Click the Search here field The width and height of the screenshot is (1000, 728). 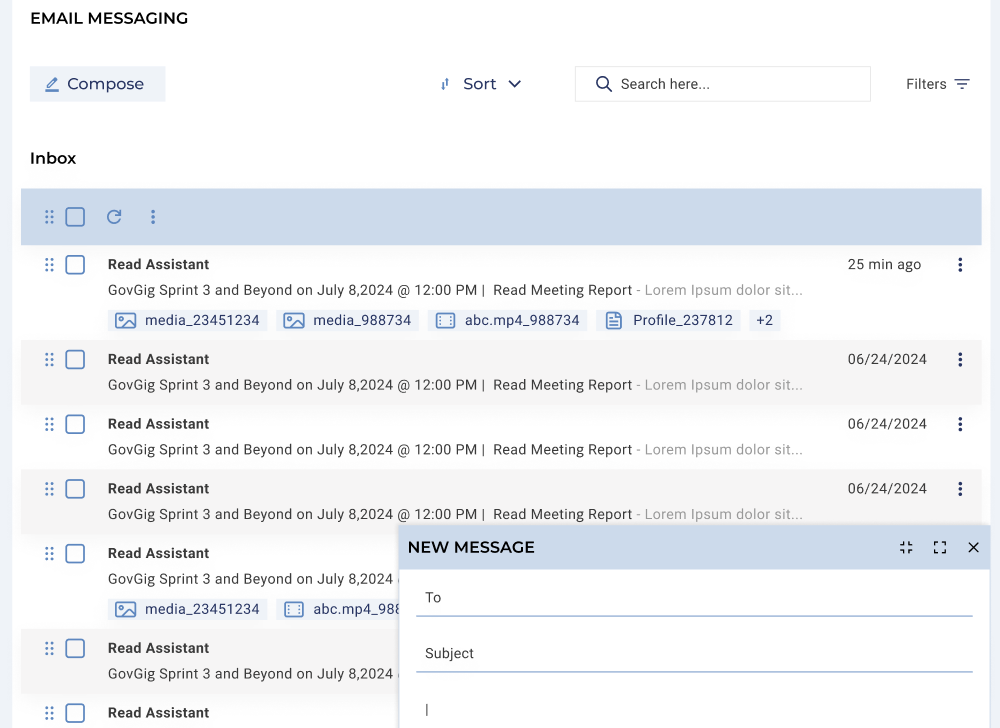735,84
